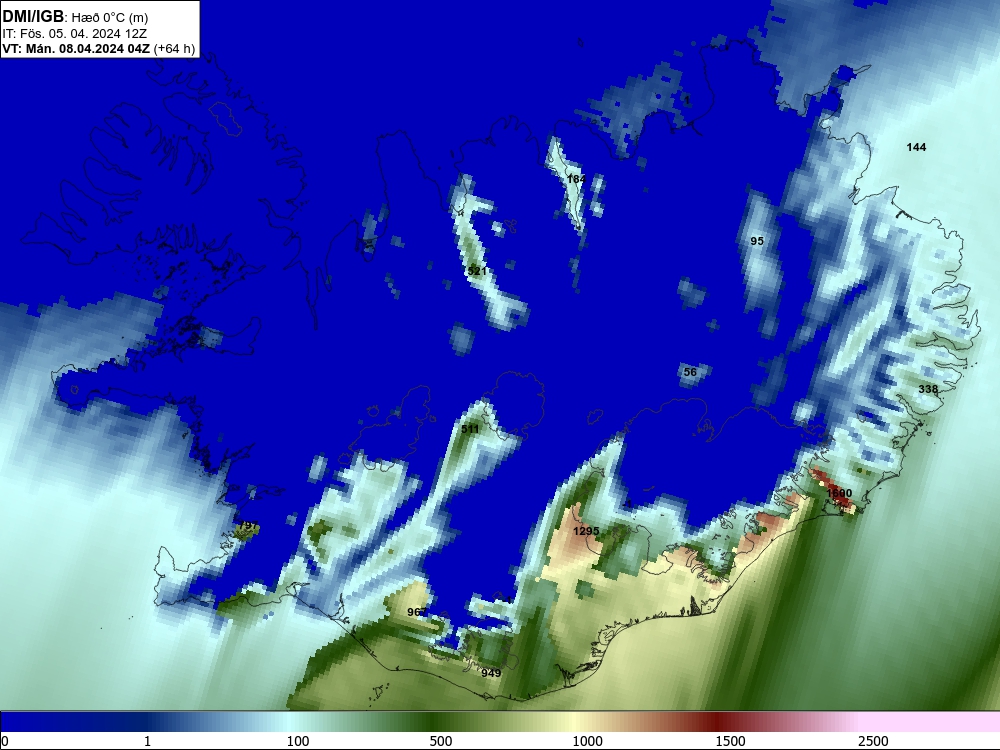1000x750 pixels.
Task: Click the map value 949
Action: coord(491,673)
